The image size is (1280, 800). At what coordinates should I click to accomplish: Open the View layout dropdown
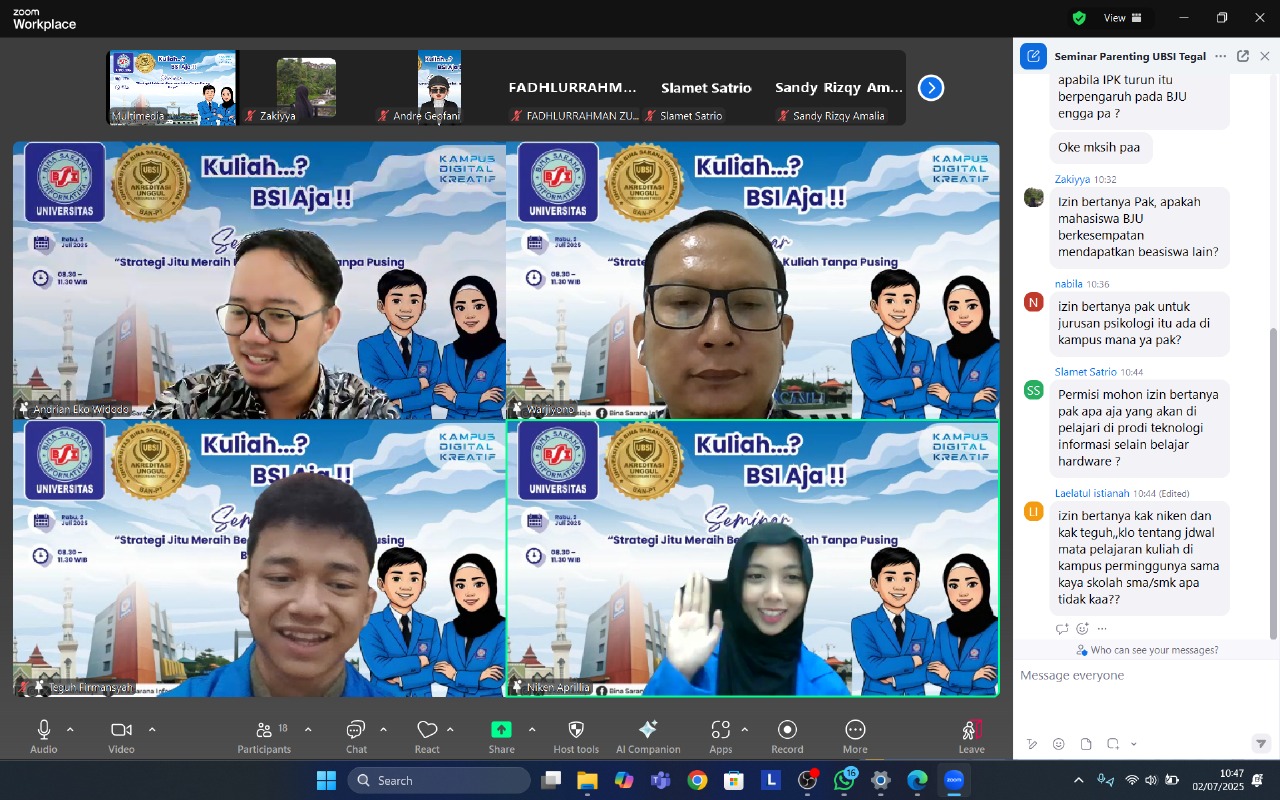[1124, 18]
